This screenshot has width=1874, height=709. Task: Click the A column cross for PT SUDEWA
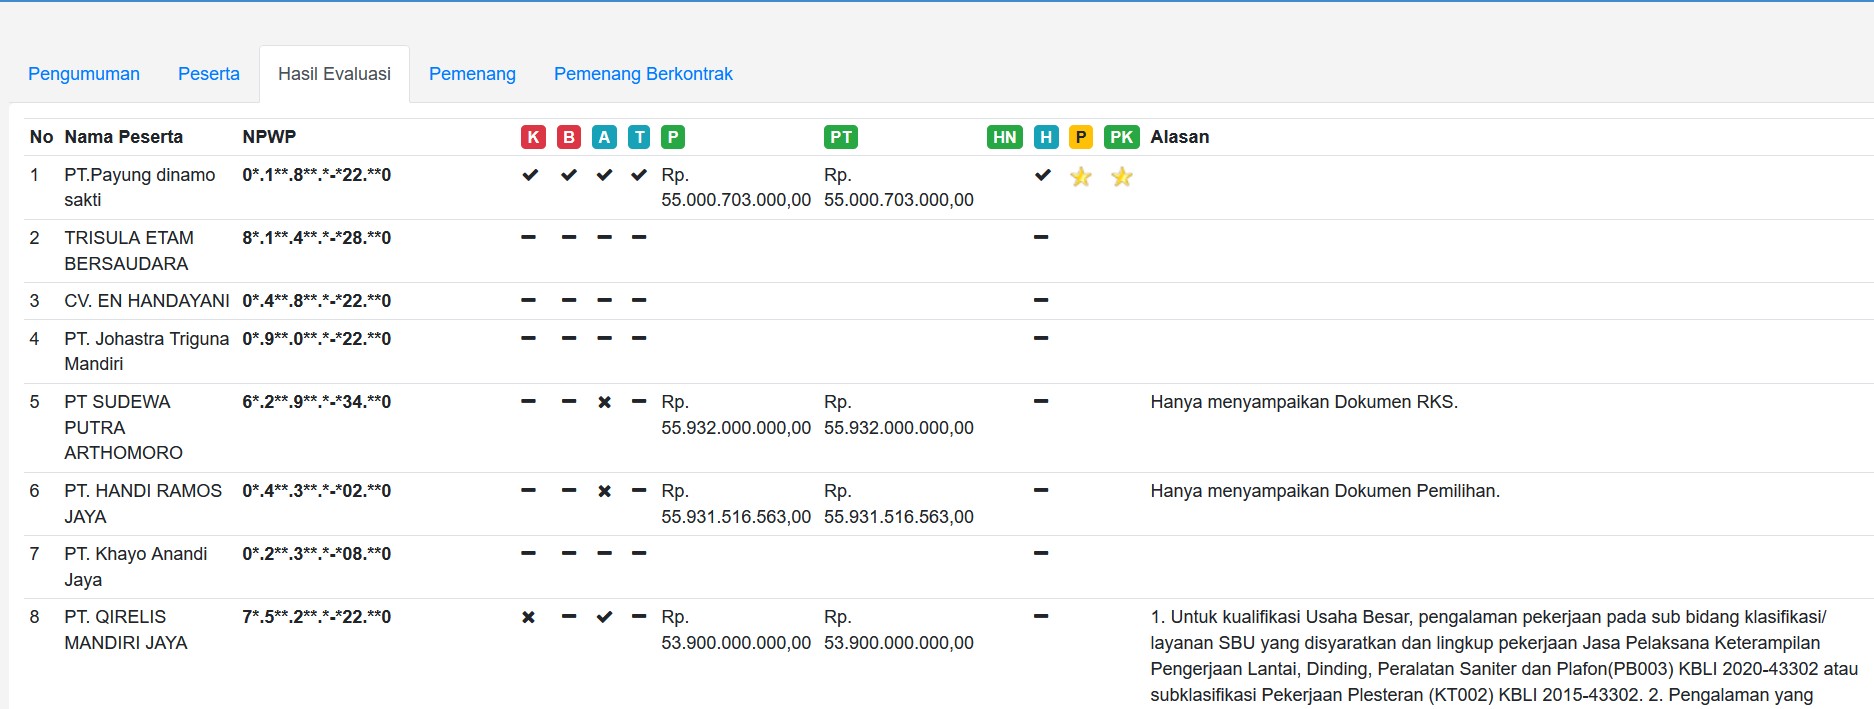click(x=604, y=402)
